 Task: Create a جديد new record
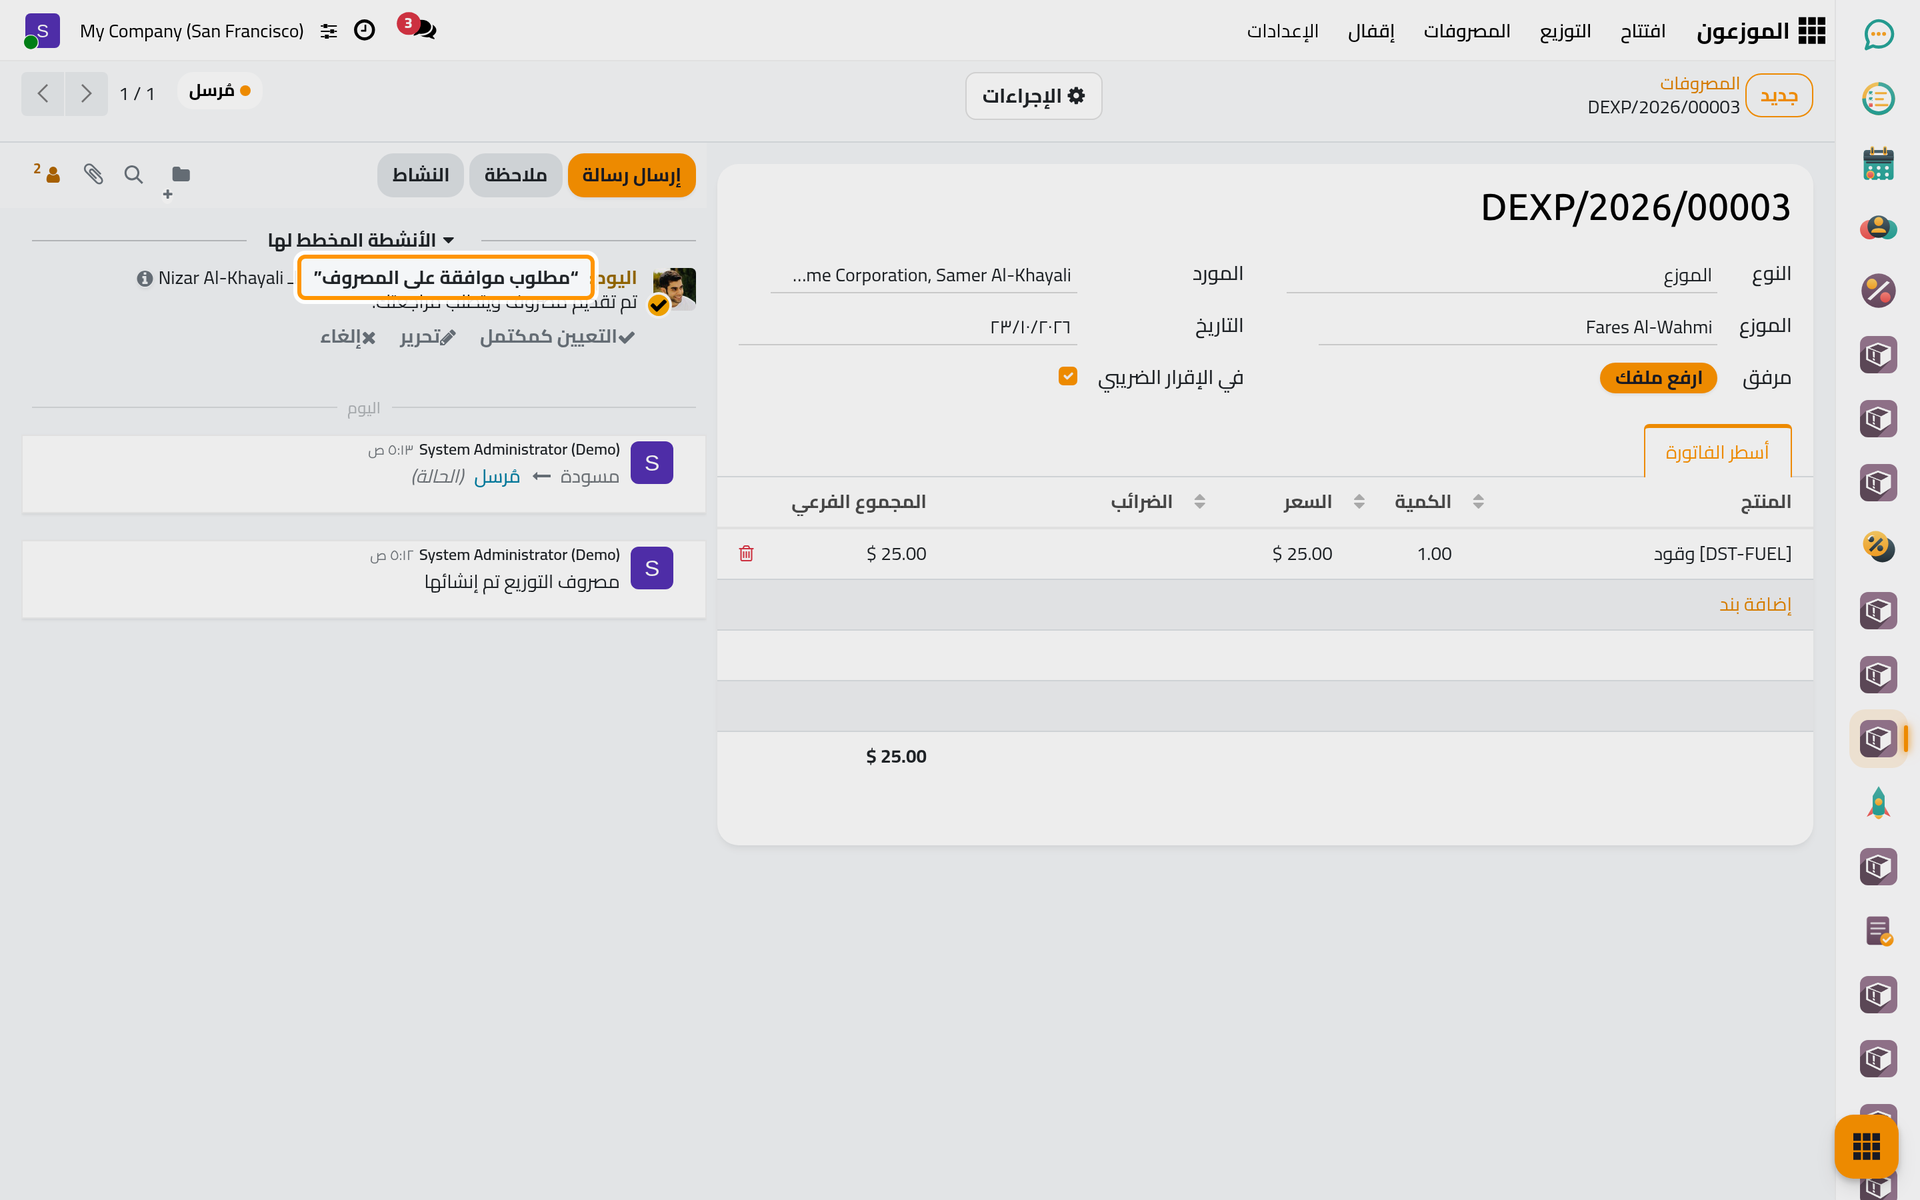[x=1779, y=96]
